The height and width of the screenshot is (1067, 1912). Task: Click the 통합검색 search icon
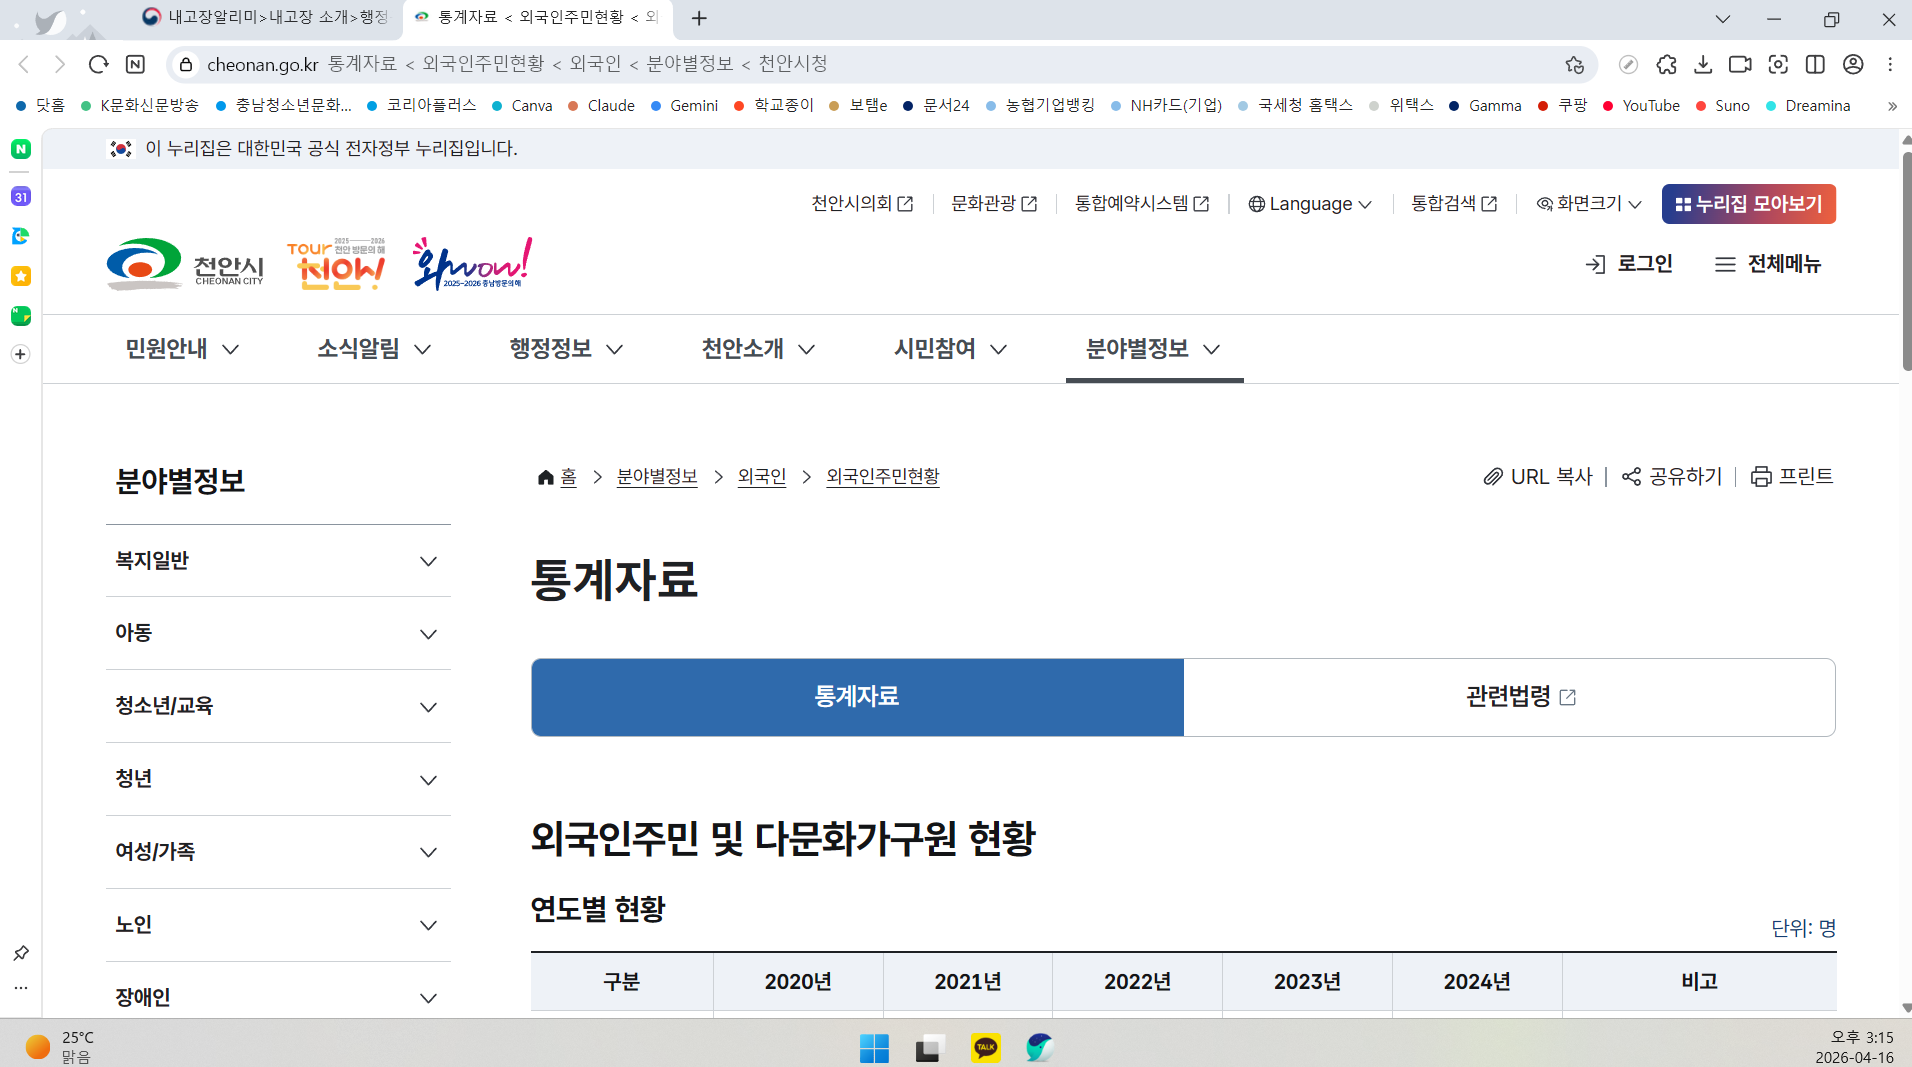coord(1489,203)
